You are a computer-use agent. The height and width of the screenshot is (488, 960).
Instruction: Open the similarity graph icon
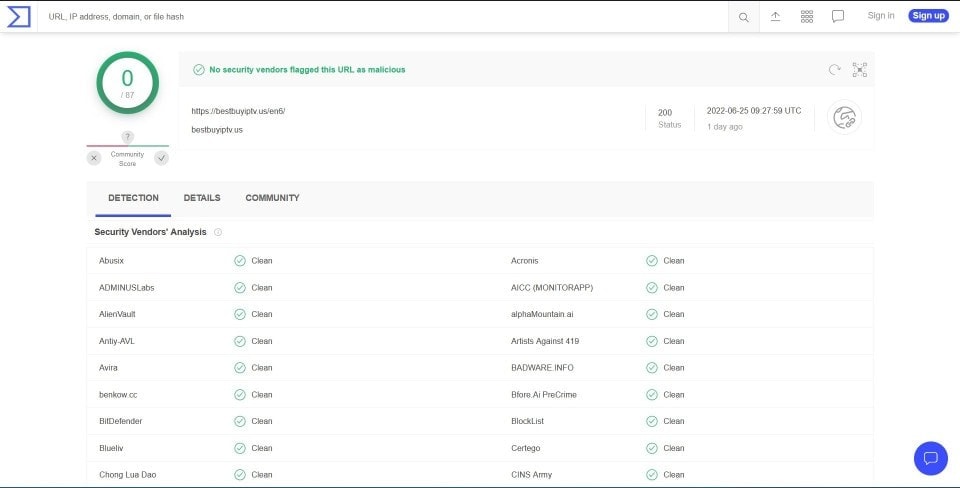click(860, 70)
